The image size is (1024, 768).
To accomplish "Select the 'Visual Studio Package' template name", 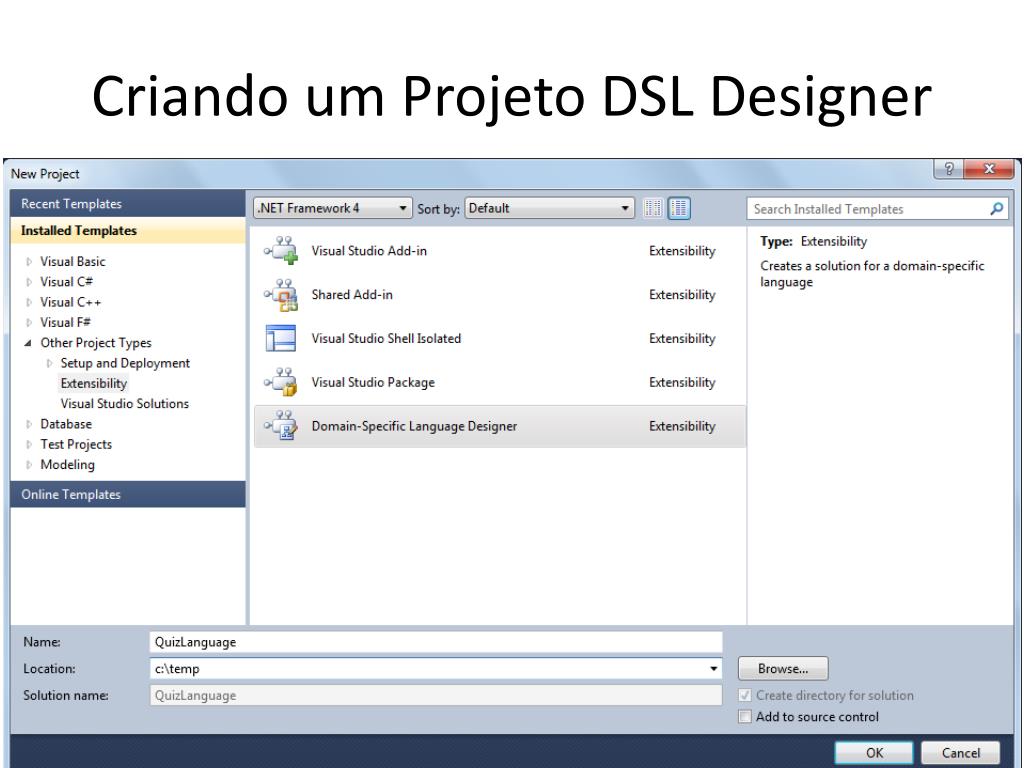I will (373, 382).
